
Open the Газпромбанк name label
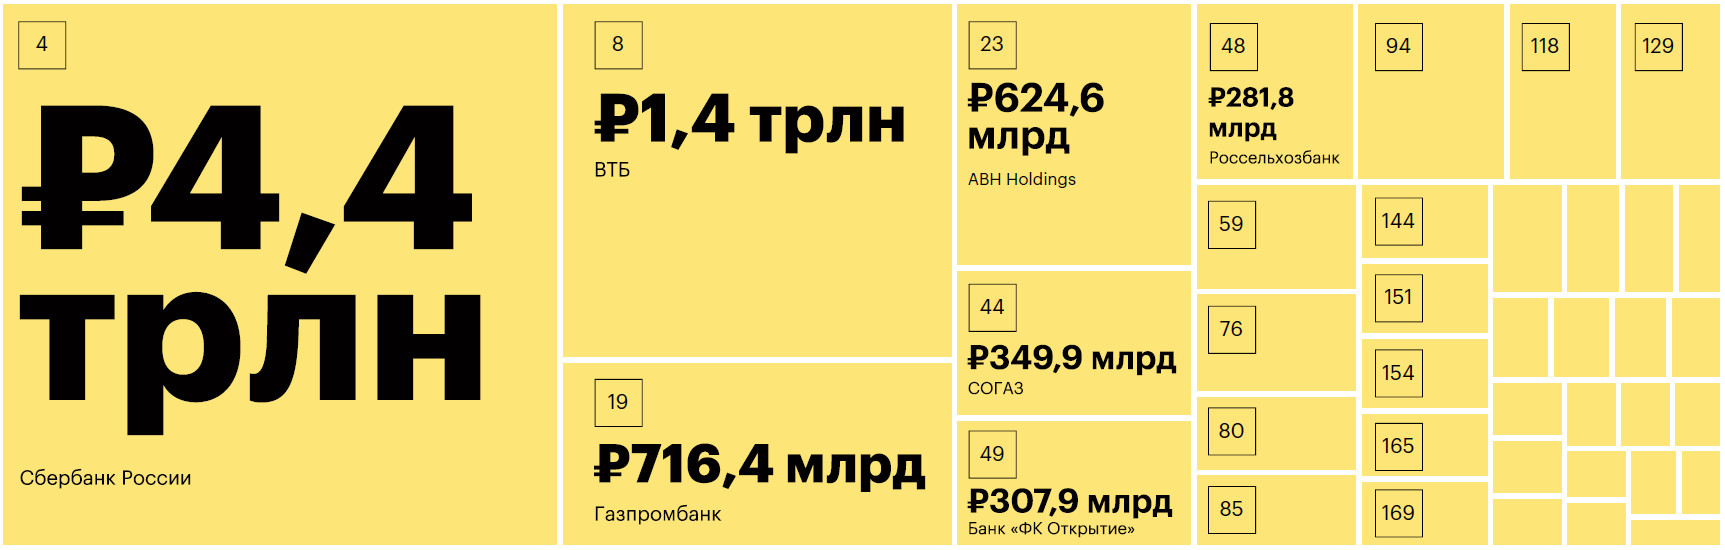(657, 514)
